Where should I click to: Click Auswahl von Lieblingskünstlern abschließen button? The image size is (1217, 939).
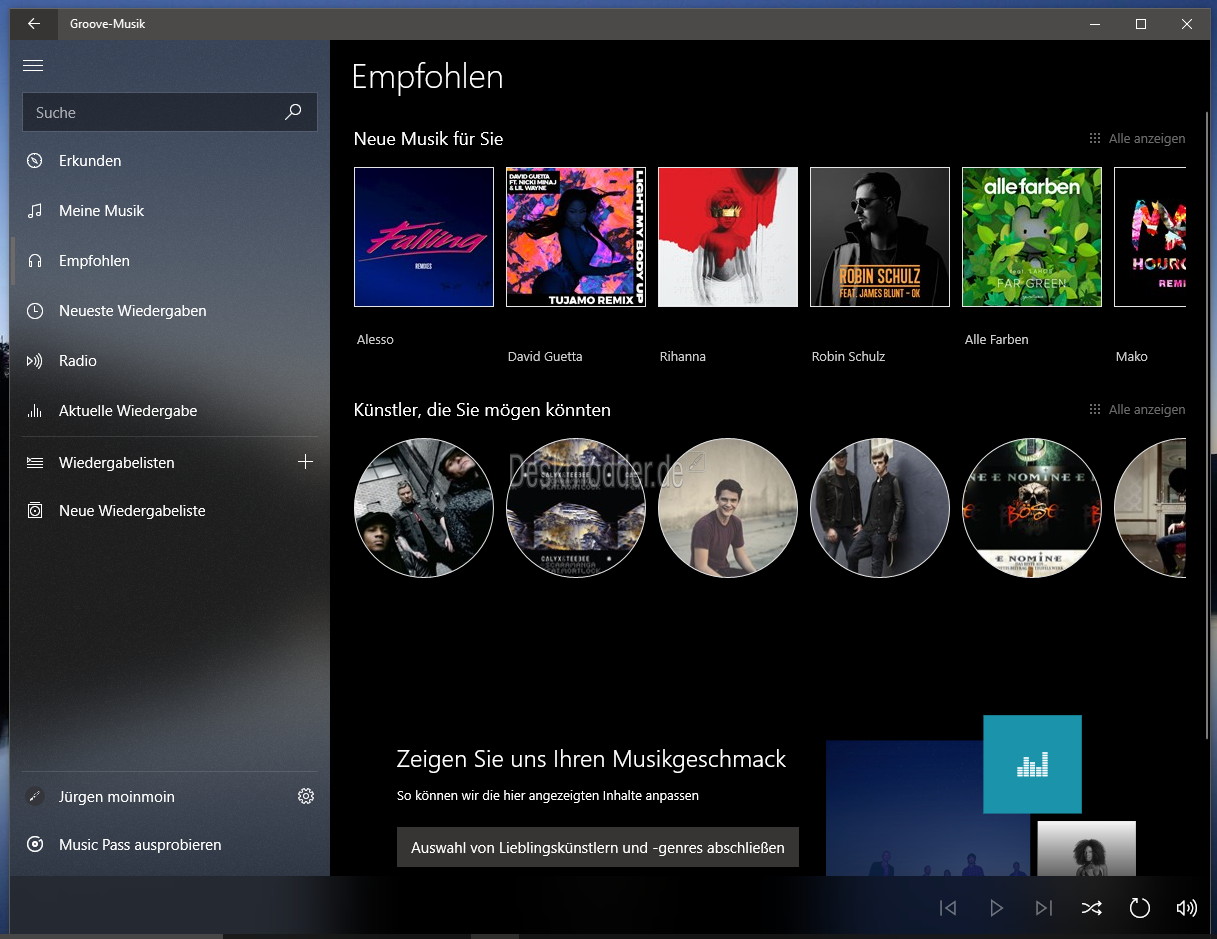coord(598,847)
